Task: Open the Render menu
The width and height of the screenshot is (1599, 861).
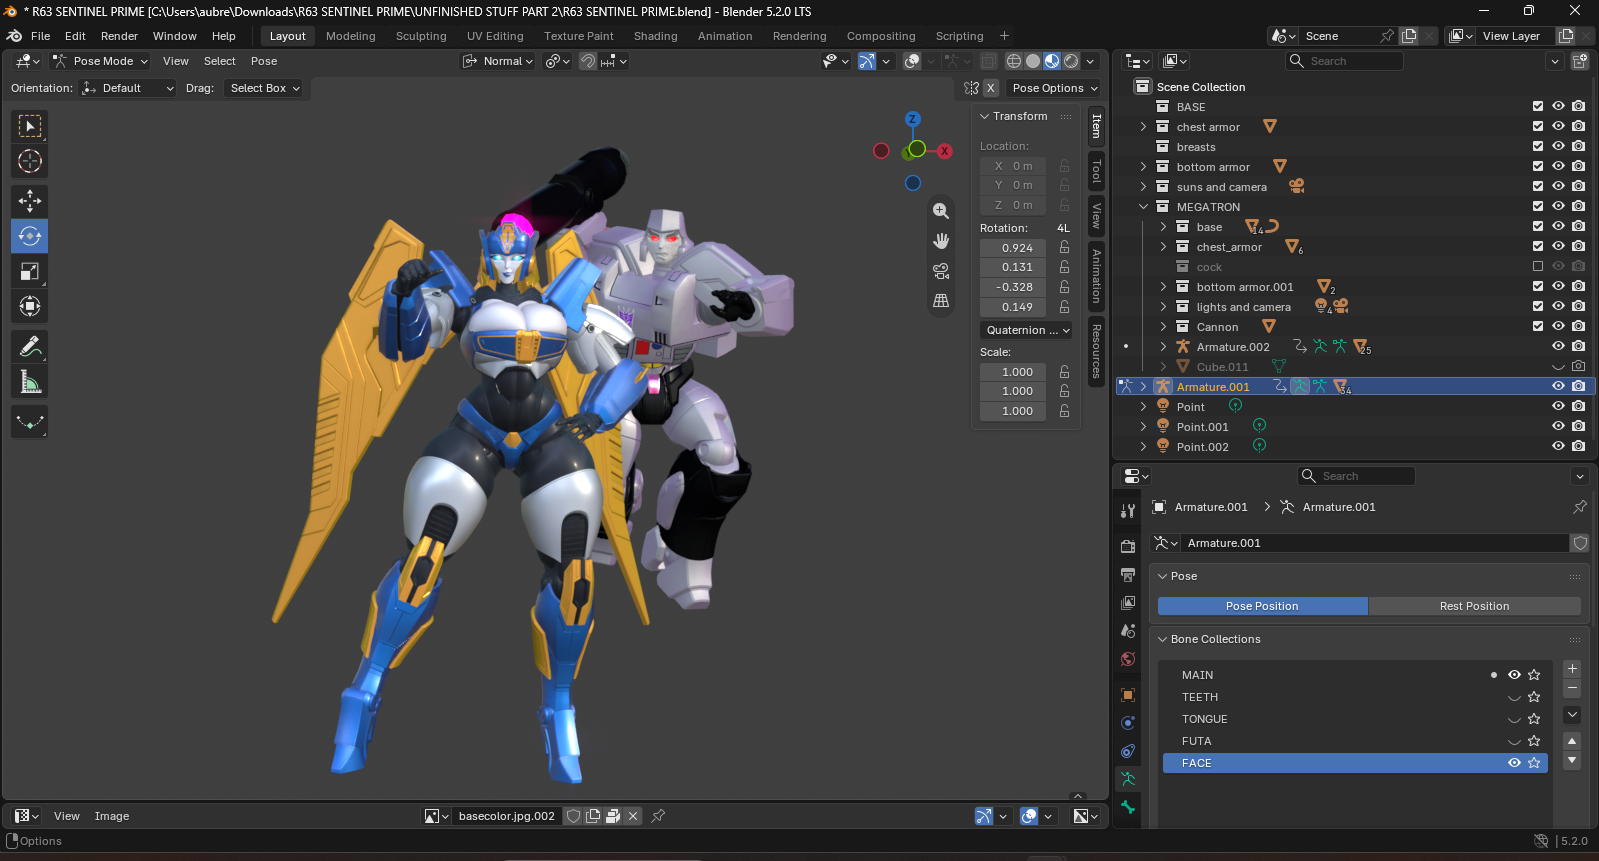Action: coord(119,36)
